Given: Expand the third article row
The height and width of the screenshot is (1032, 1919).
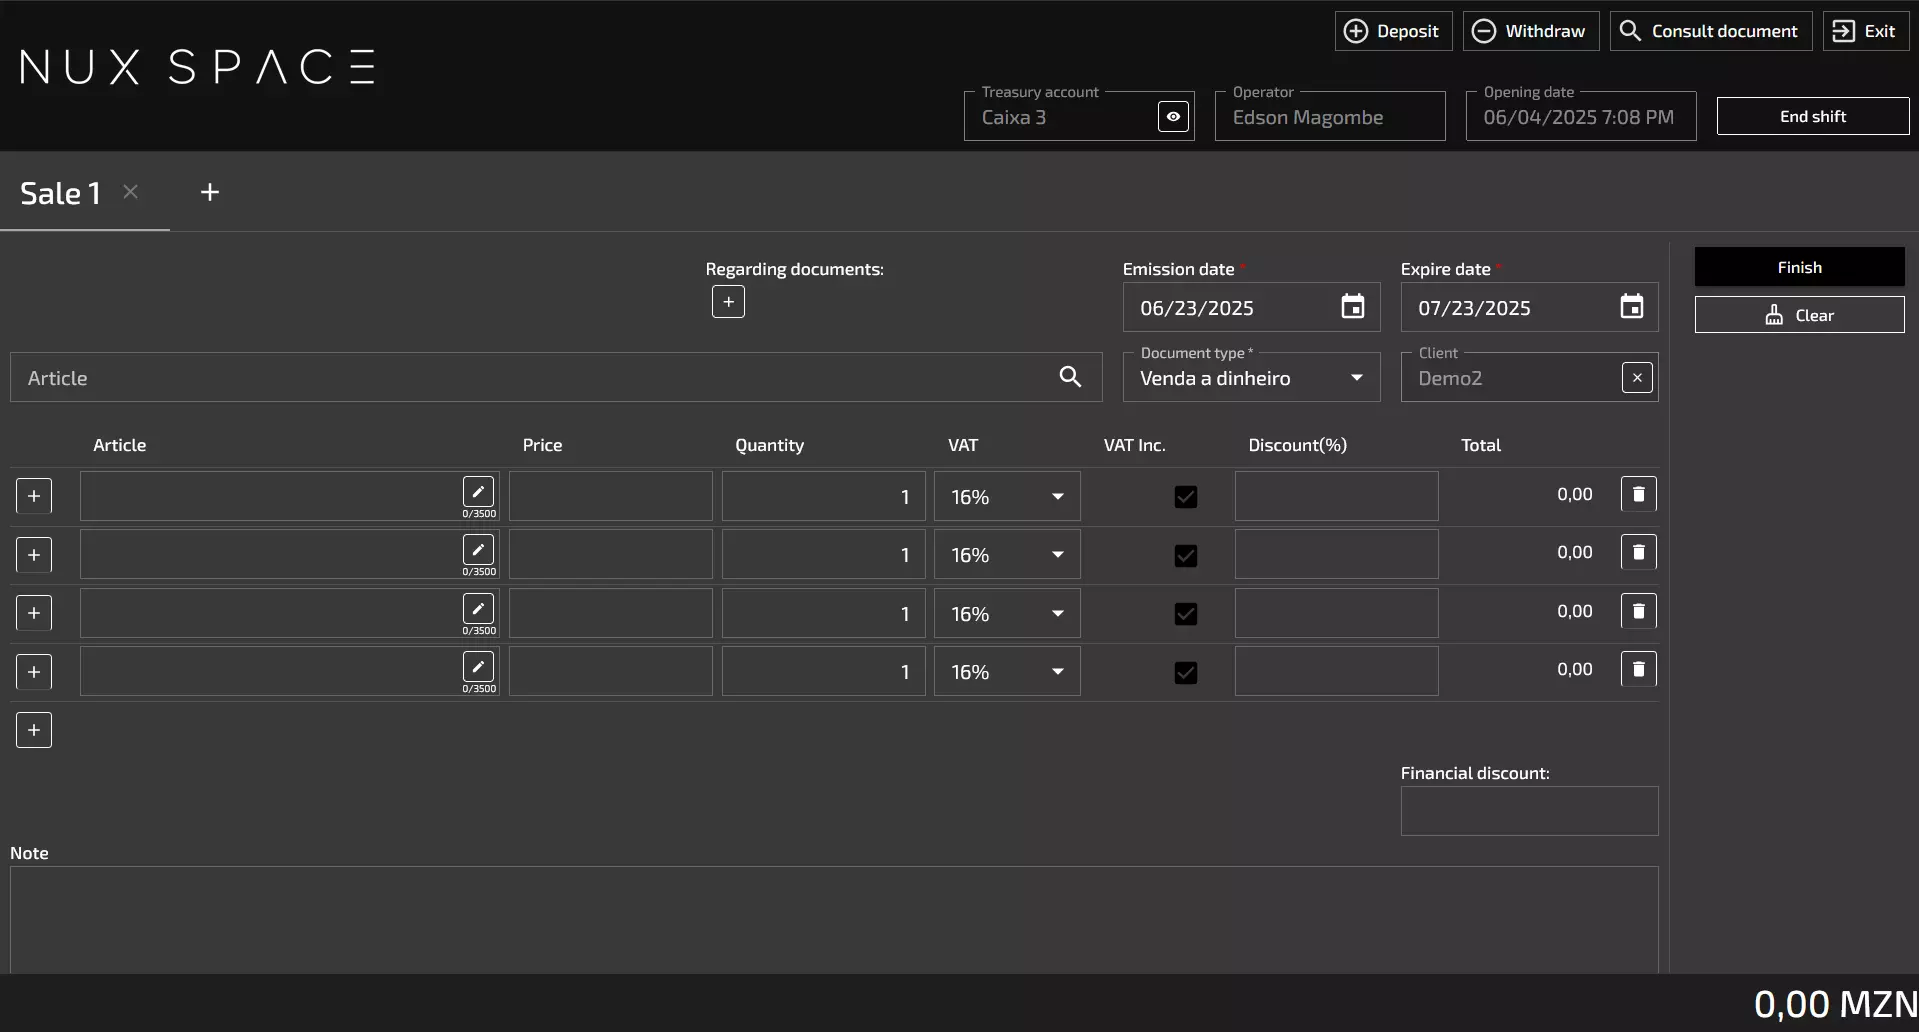Looking at the screenshot, I should click(34, 613).
